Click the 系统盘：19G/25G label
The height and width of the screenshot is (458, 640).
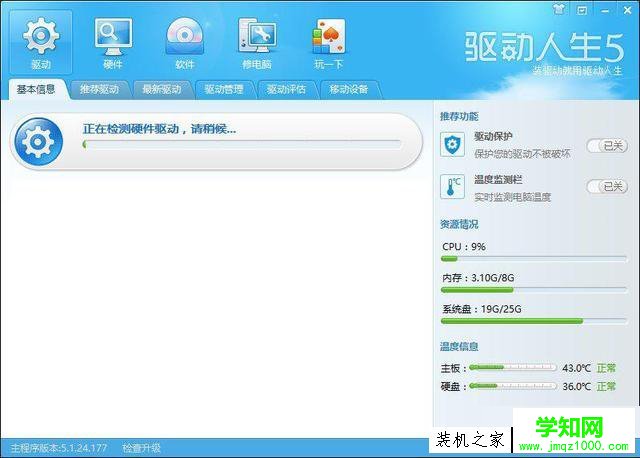point(482,309)
